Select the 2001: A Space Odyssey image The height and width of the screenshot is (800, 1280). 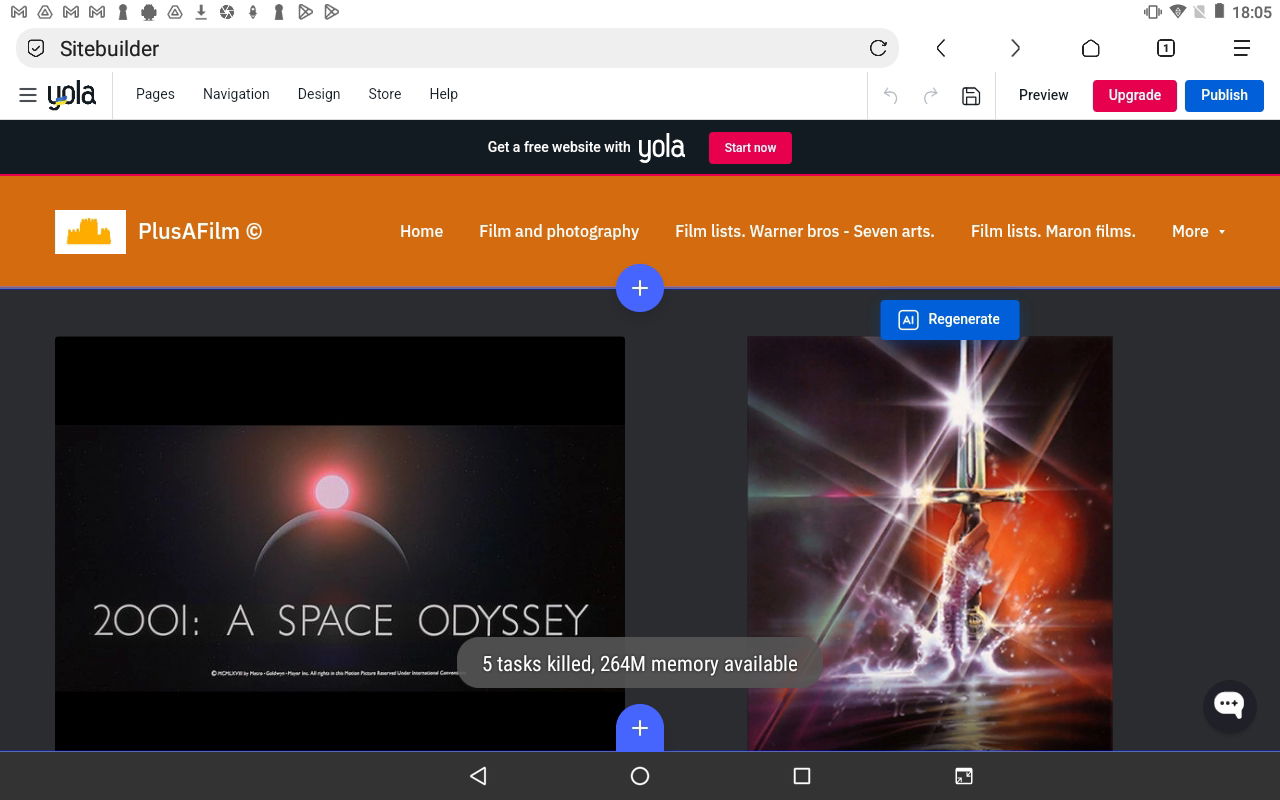pyautogui.click(x=340, y=543)
